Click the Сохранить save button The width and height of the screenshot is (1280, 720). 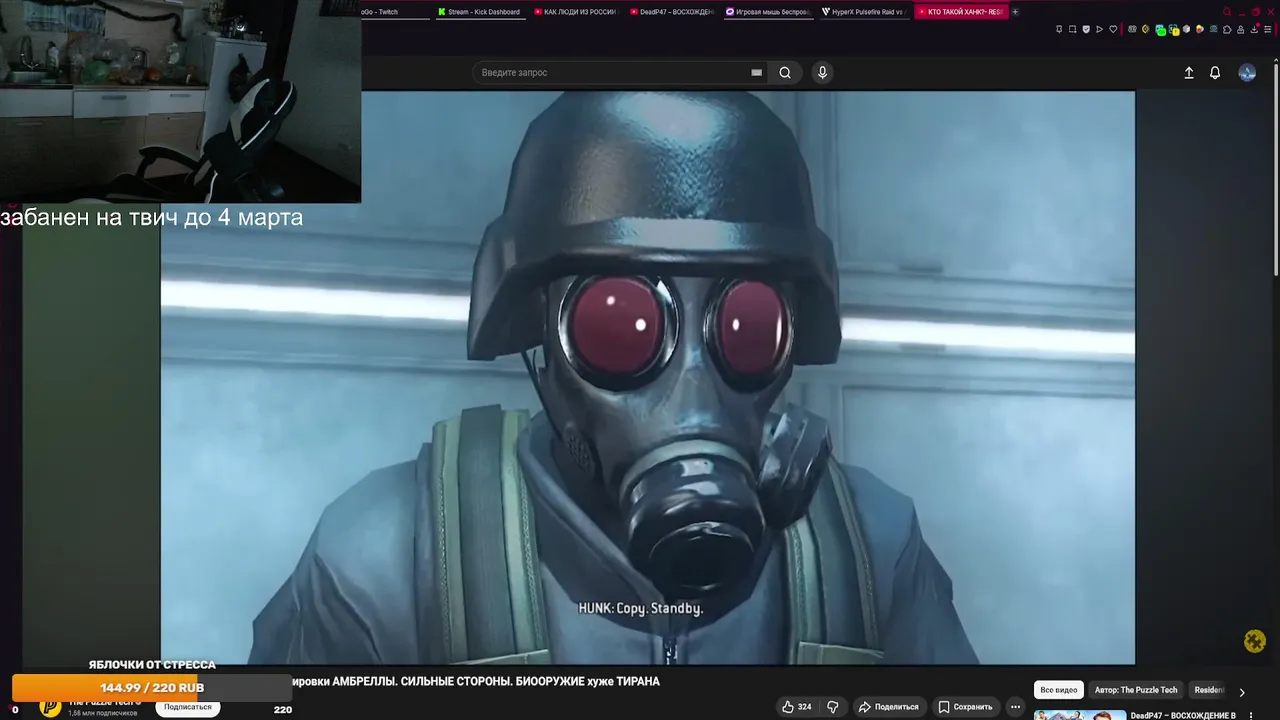coord(965,707)
